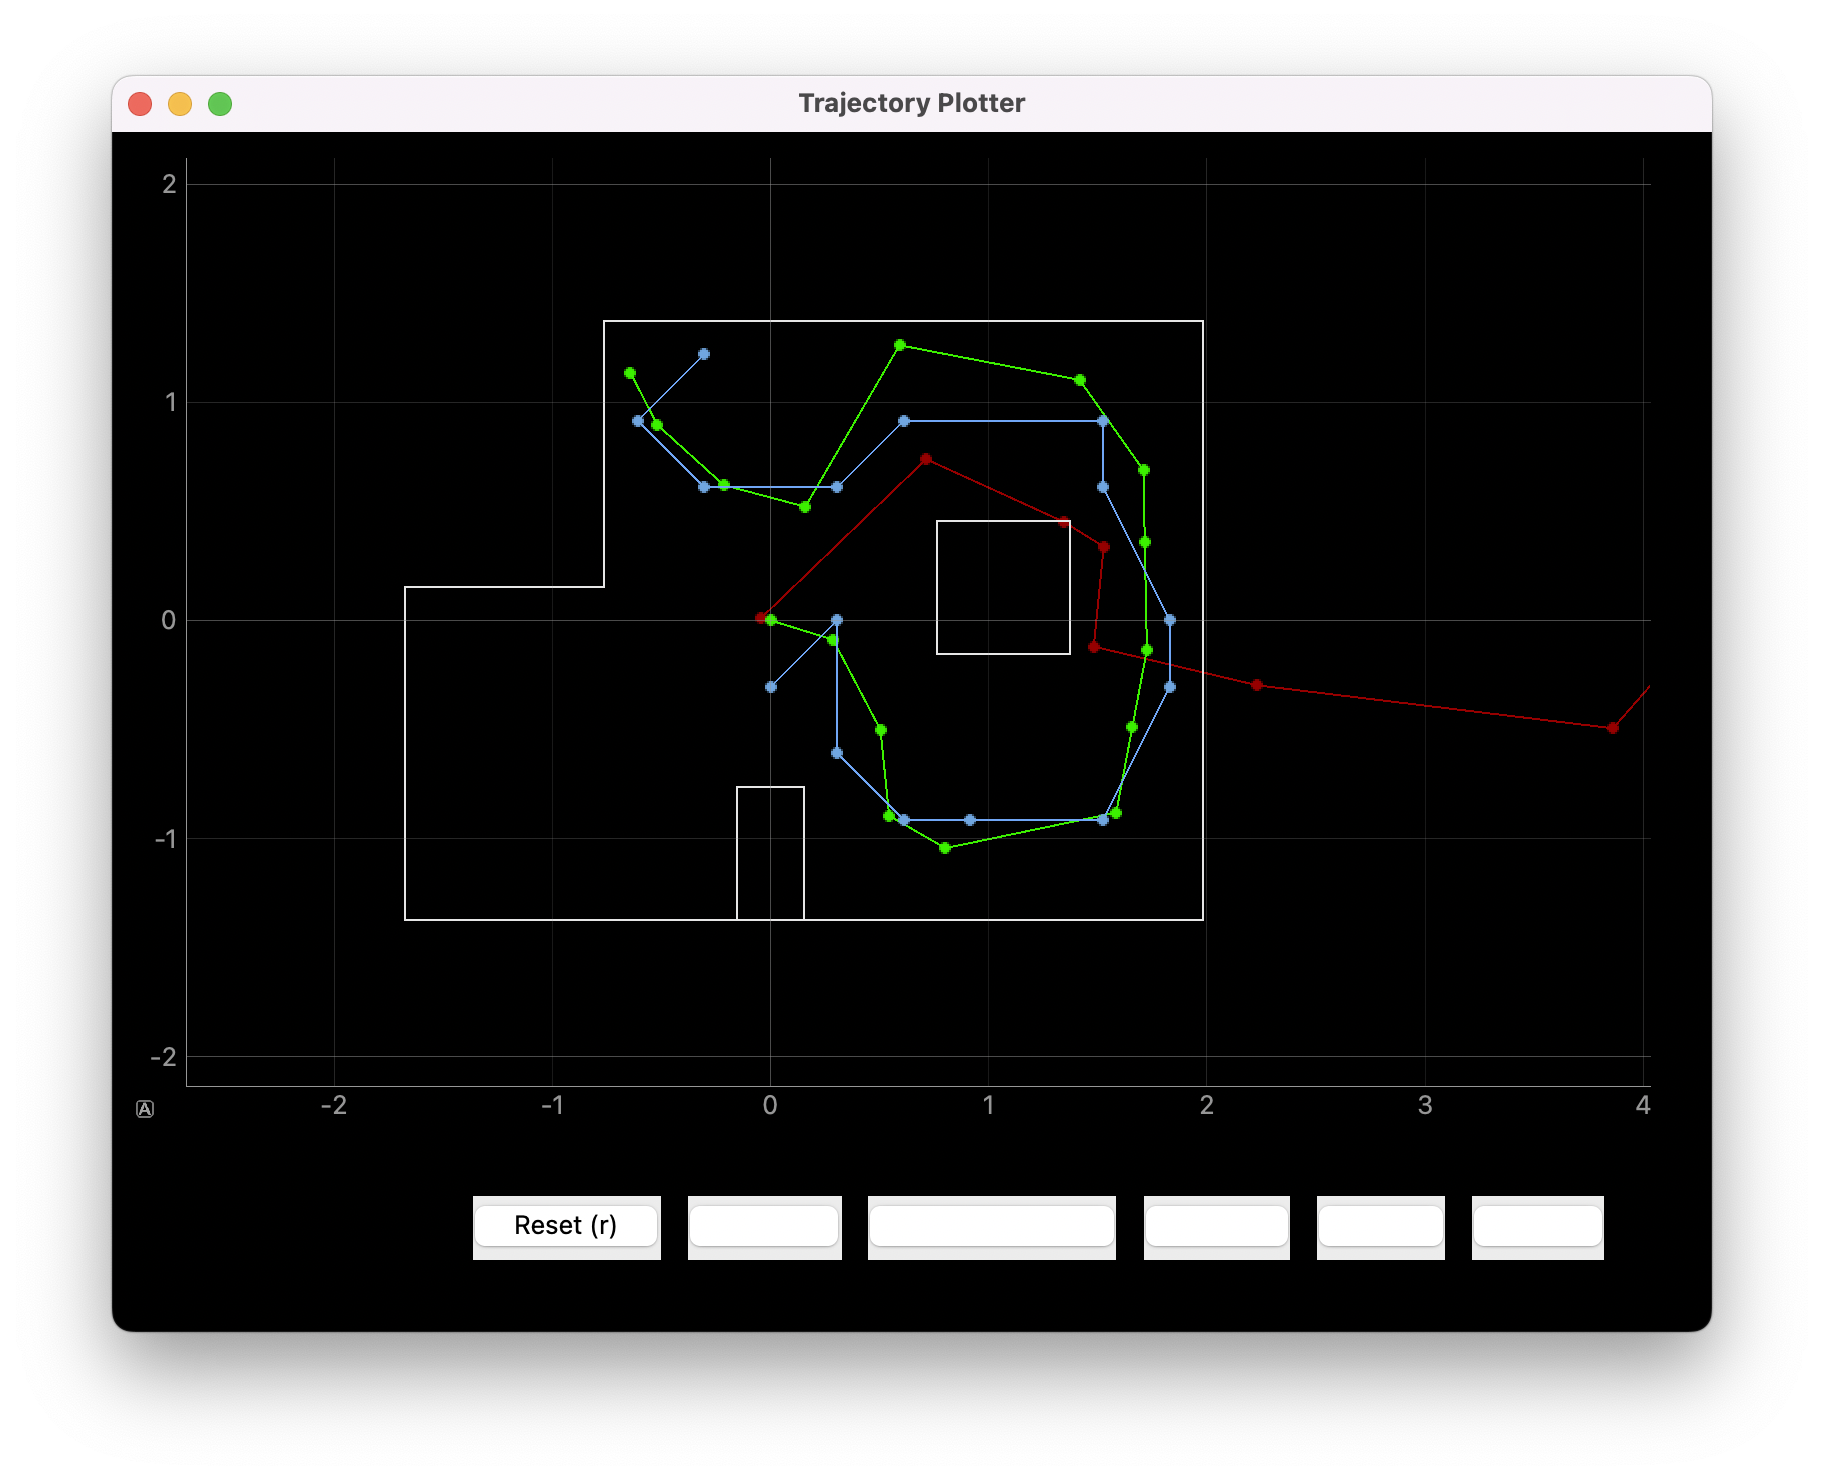Click the blank button right after Reset (r)

(764, 1226)
